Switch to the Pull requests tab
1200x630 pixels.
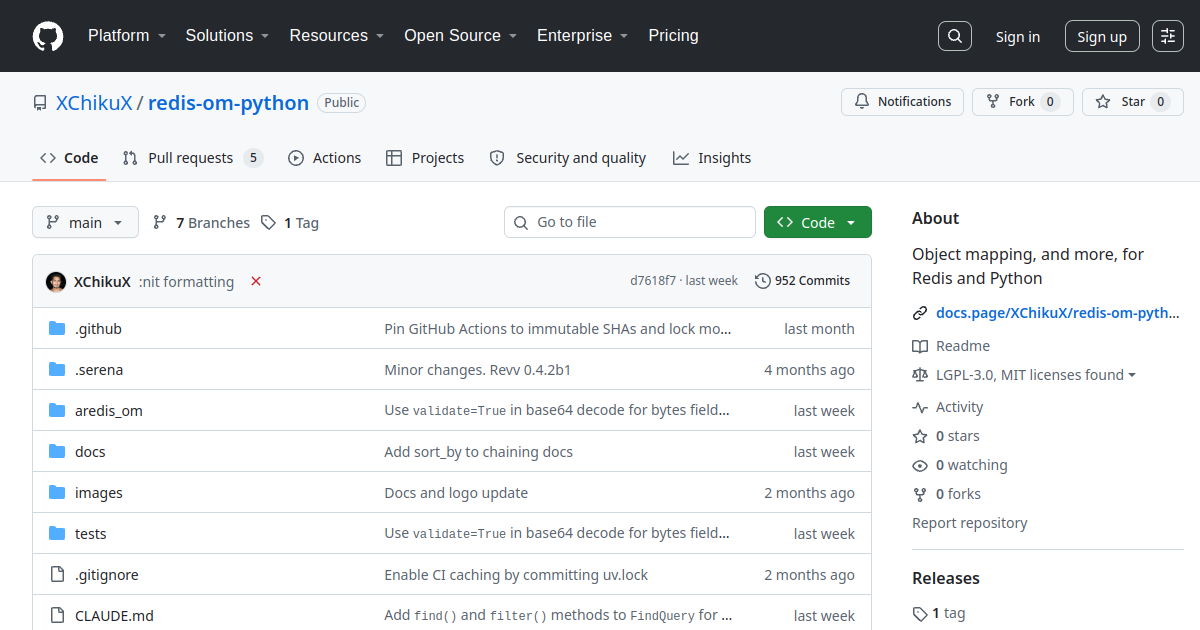[192, 158]
